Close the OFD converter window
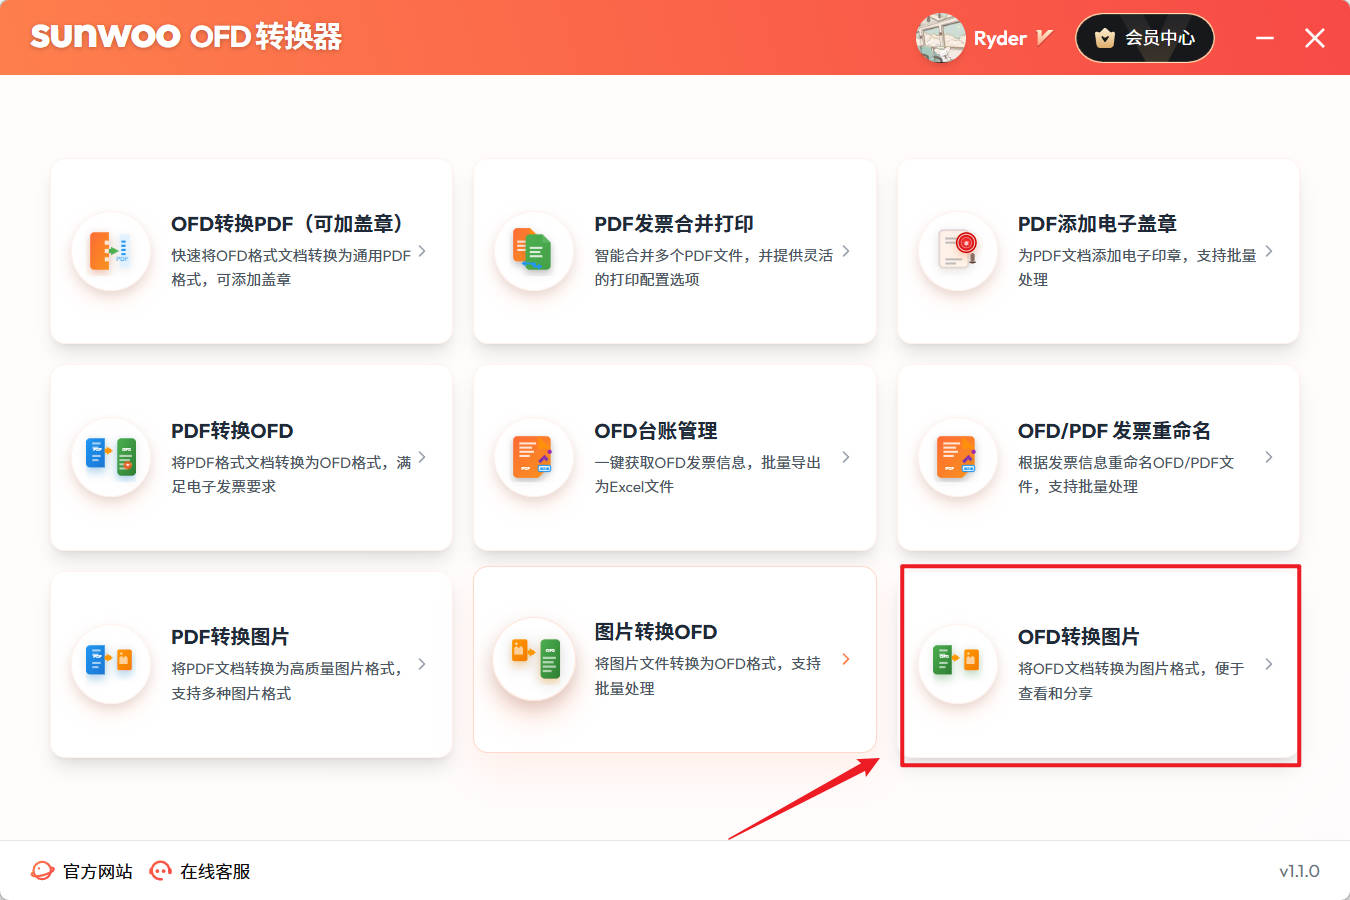Screen dimensions: 1350x900 coord(1315,38)
